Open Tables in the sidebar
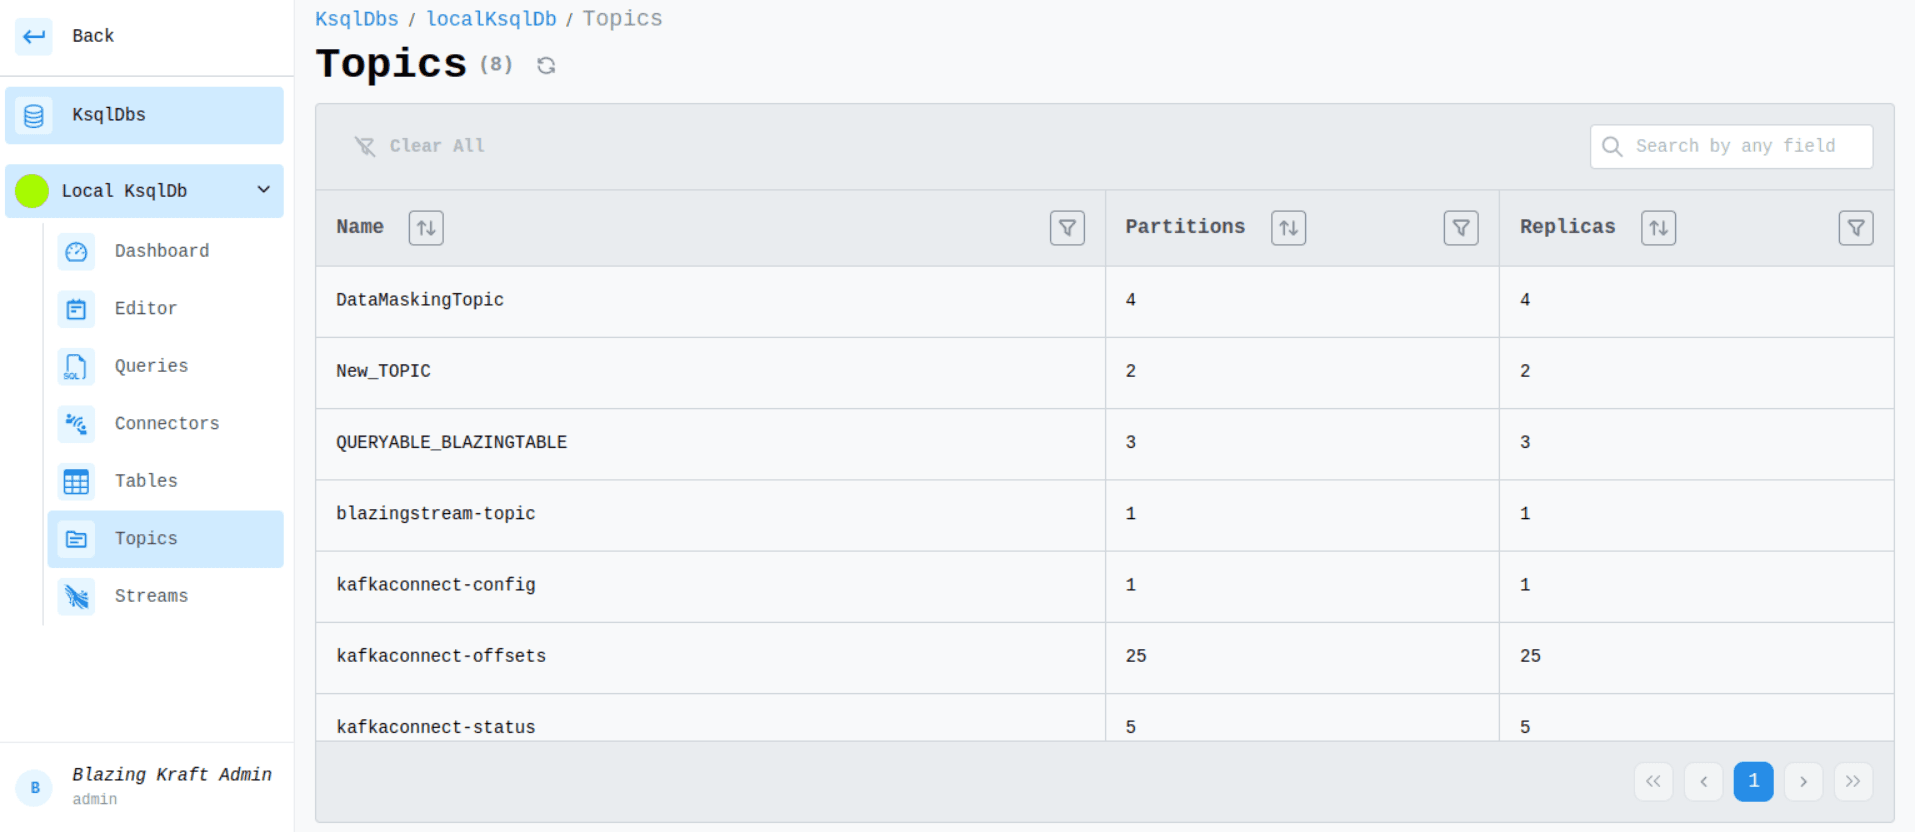The image size is (1915, 832). pos(146,481)
